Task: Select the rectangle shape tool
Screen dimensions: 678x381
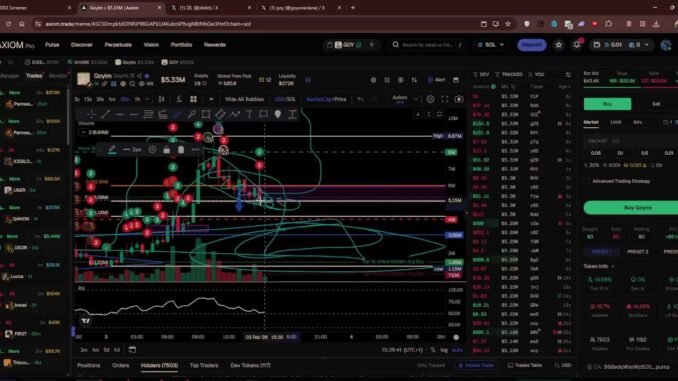Action: (x=206, y=114)
